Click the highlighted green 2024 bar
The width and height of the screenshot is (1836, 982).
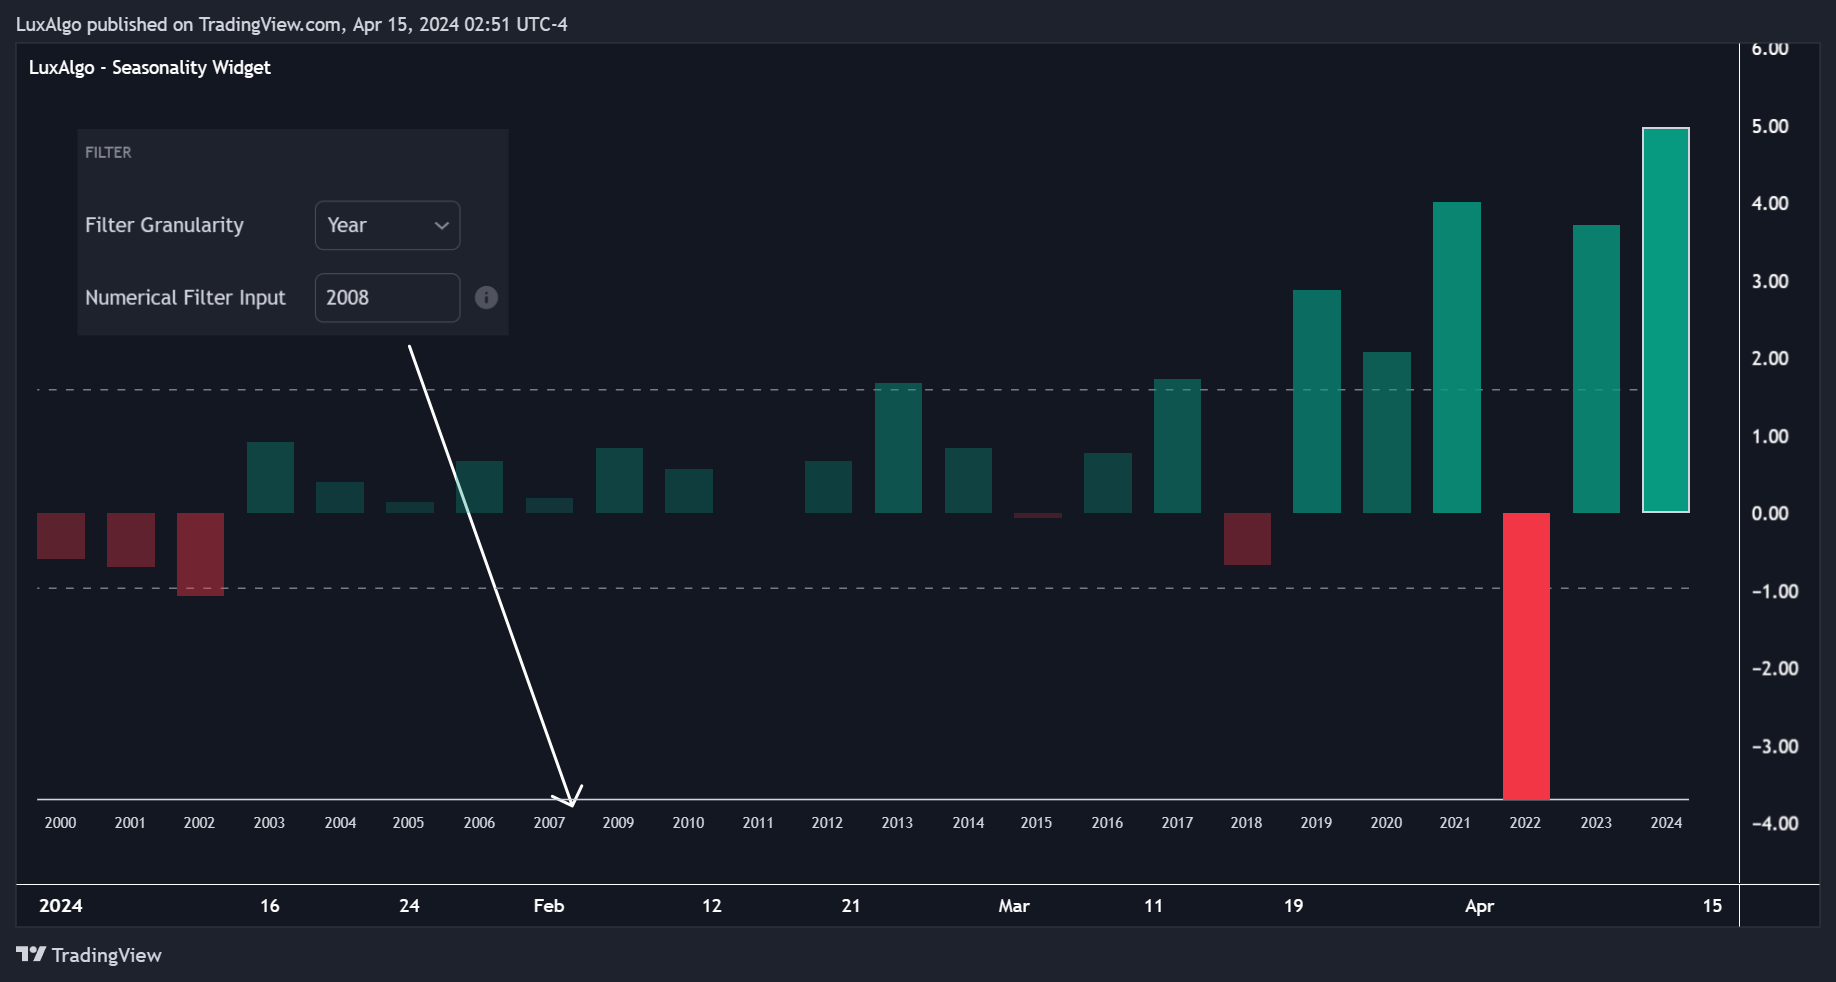tap(1666, 320)
